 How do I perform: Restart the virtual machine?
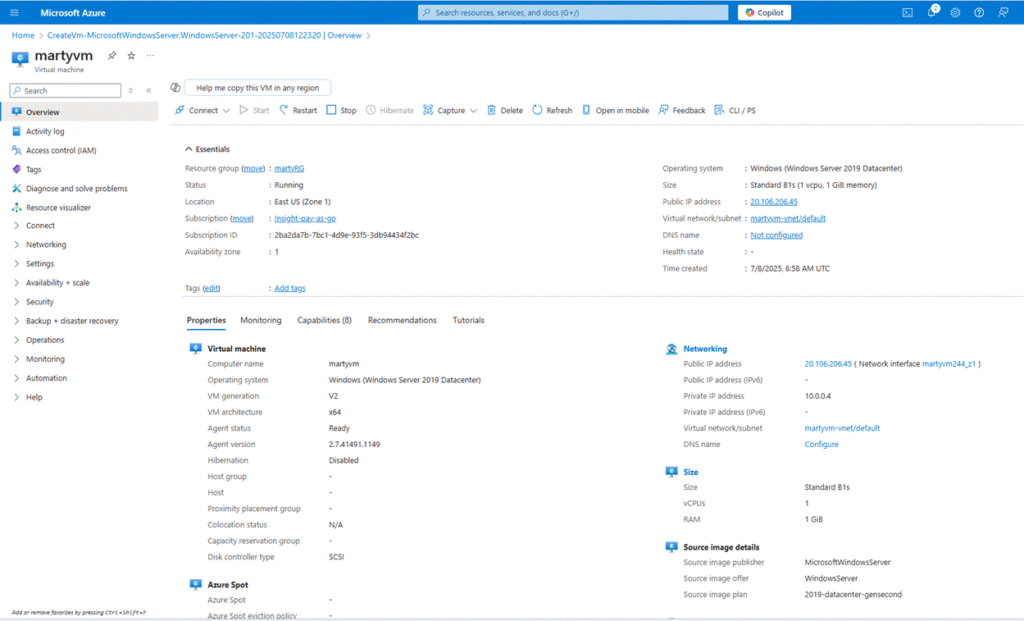298,110
